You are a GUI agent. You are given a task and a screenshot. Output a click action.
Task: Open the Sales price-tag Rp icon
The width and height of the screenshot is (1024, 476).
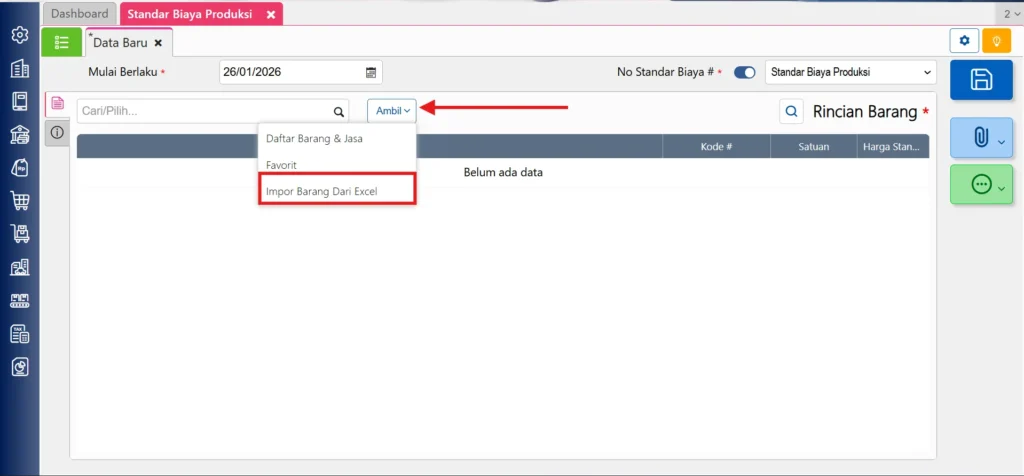tap(20, 168)
